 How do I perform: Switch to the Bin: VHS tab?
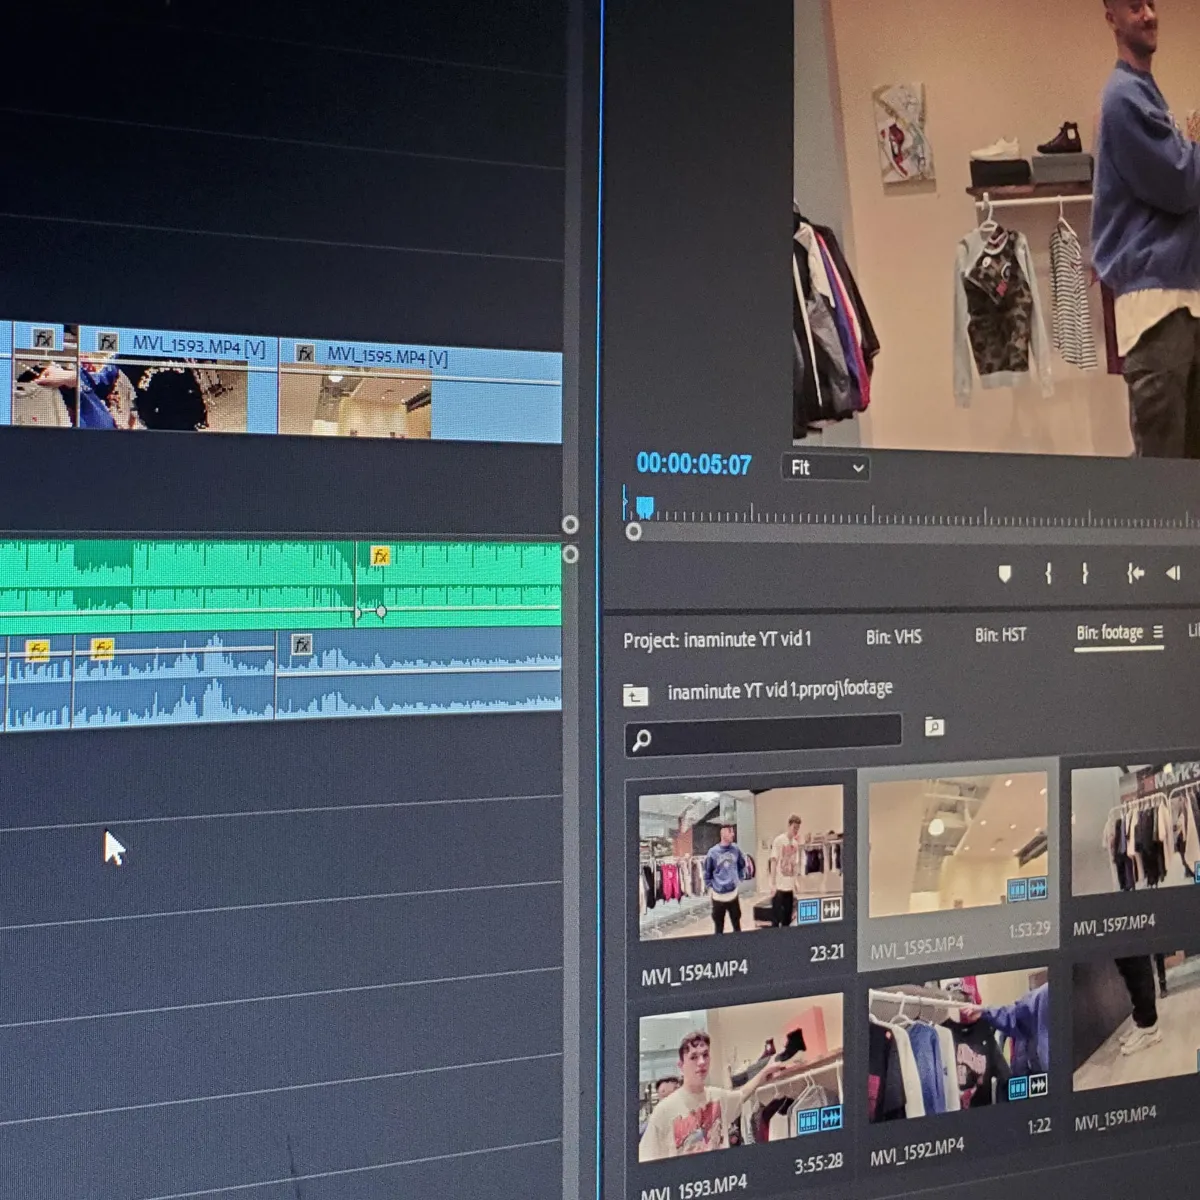click(x=894, y=636)
